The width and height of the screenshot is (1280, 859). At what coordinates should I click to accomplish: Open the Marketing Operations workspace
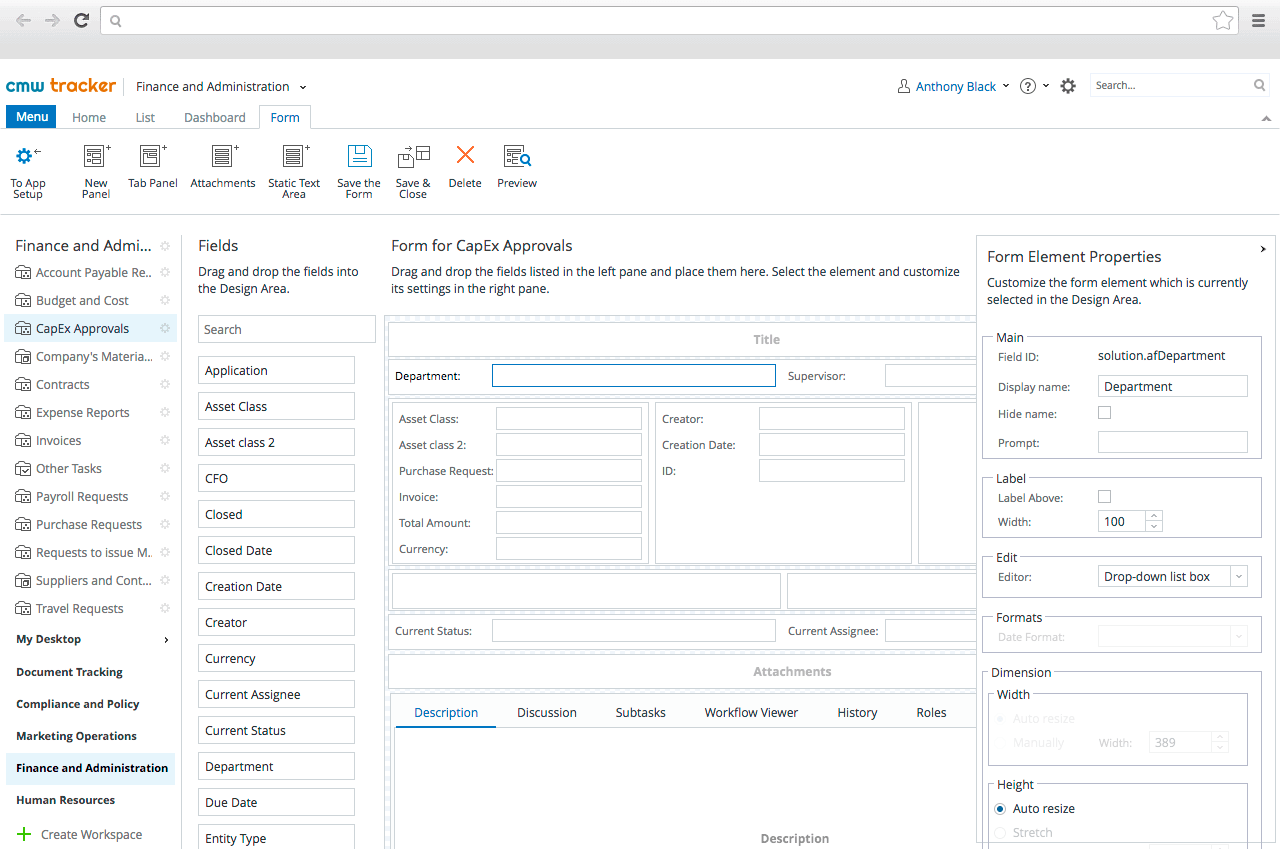tap(77, 736)
